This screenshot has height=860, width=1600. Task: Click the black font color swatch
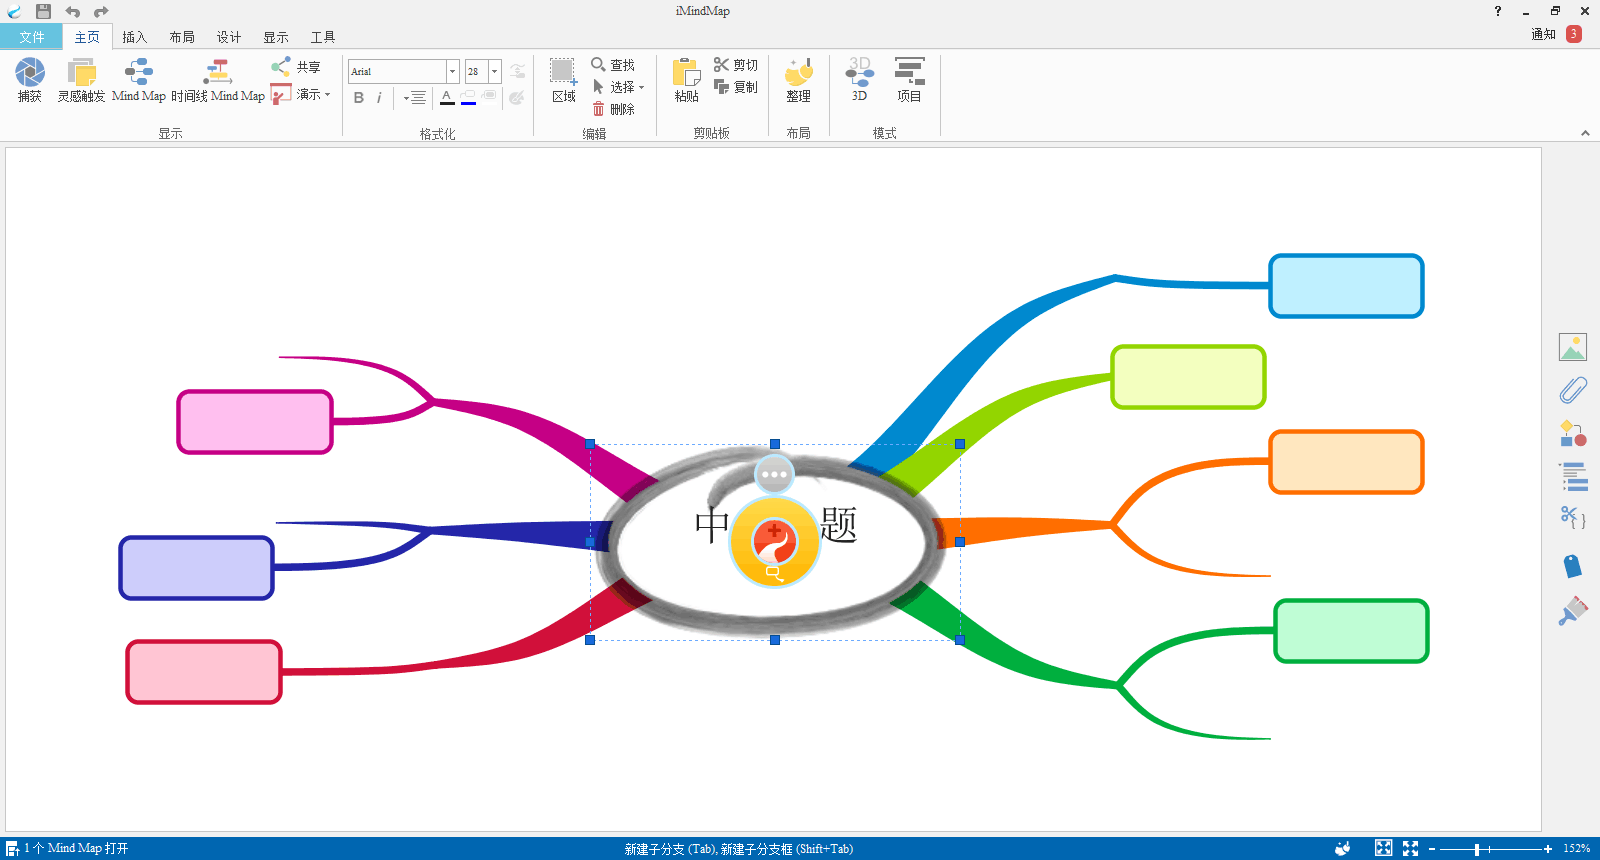[447, 98]
